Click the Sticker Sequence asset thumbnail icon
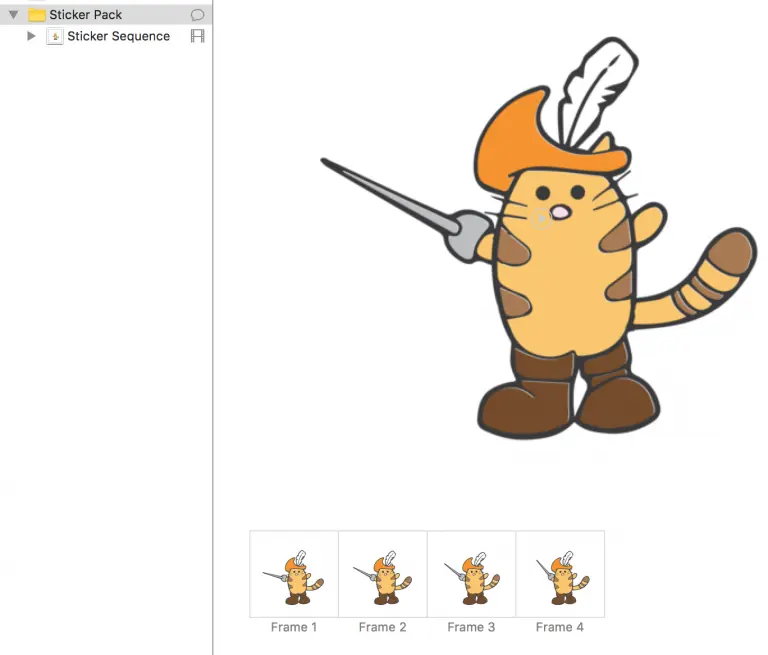This screenshot has width=768, height=655. (x=55, y=36)
